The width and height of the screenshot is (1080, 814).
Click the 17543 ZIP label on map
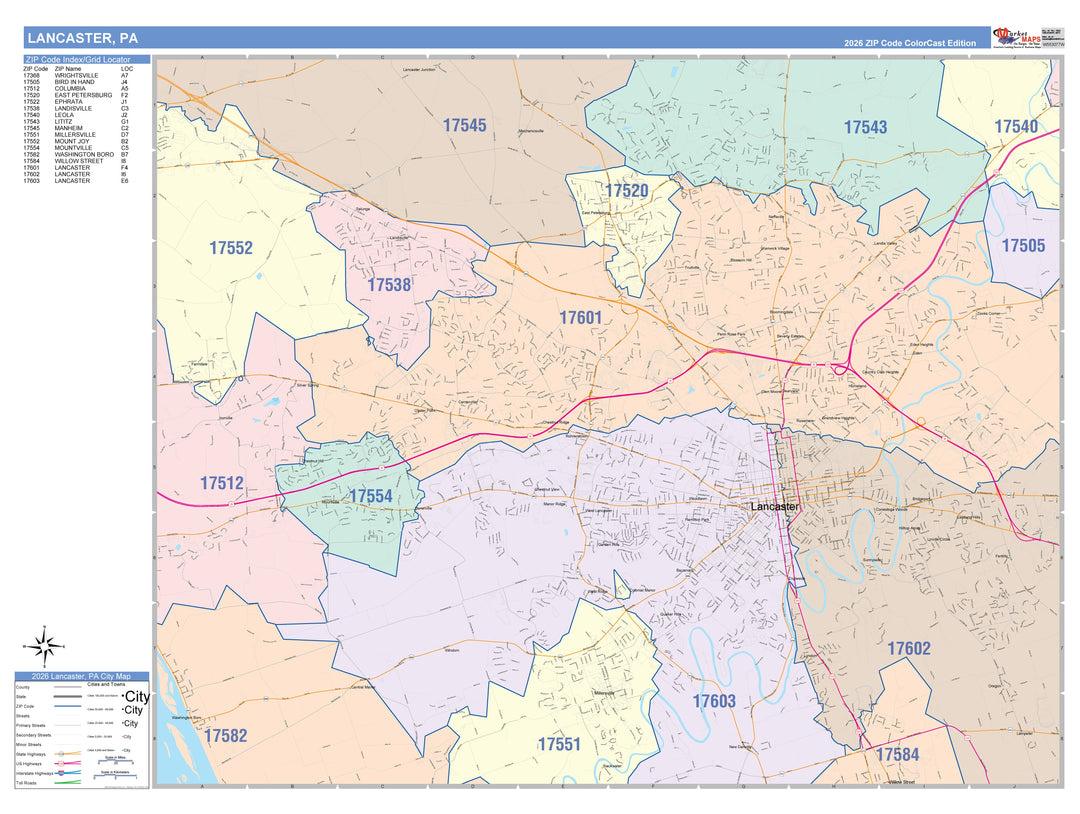point(865,127)
